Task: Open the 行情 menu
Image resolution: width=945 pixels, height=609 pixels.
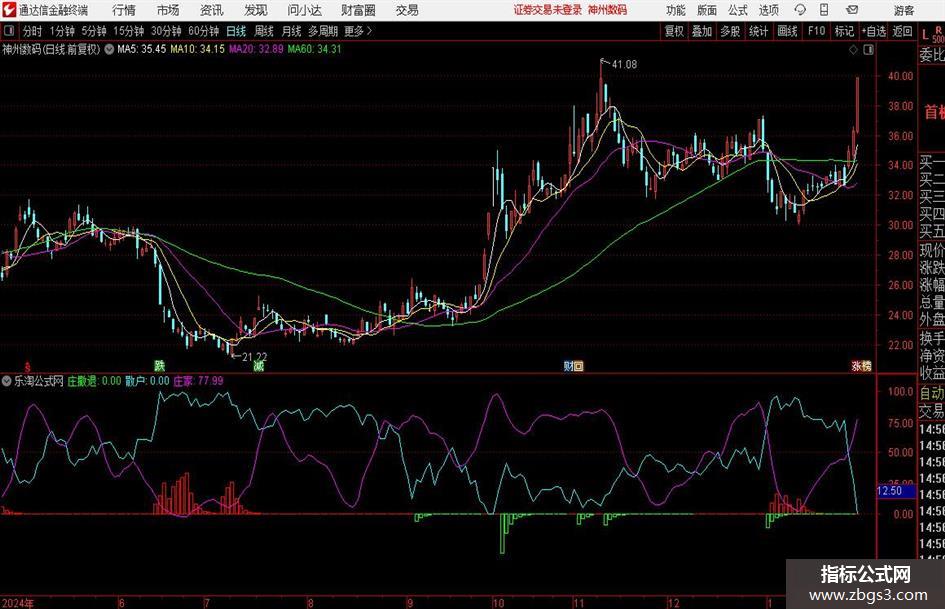Action: pos(124,10)
